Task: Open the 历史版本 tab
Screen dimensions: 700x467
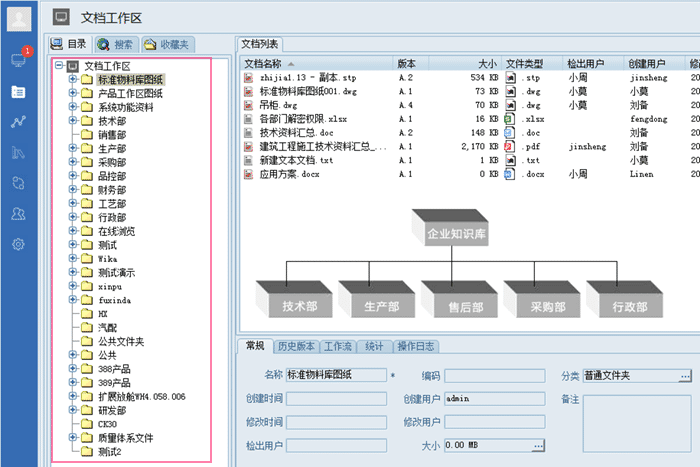Action: (x=295, y=347)
